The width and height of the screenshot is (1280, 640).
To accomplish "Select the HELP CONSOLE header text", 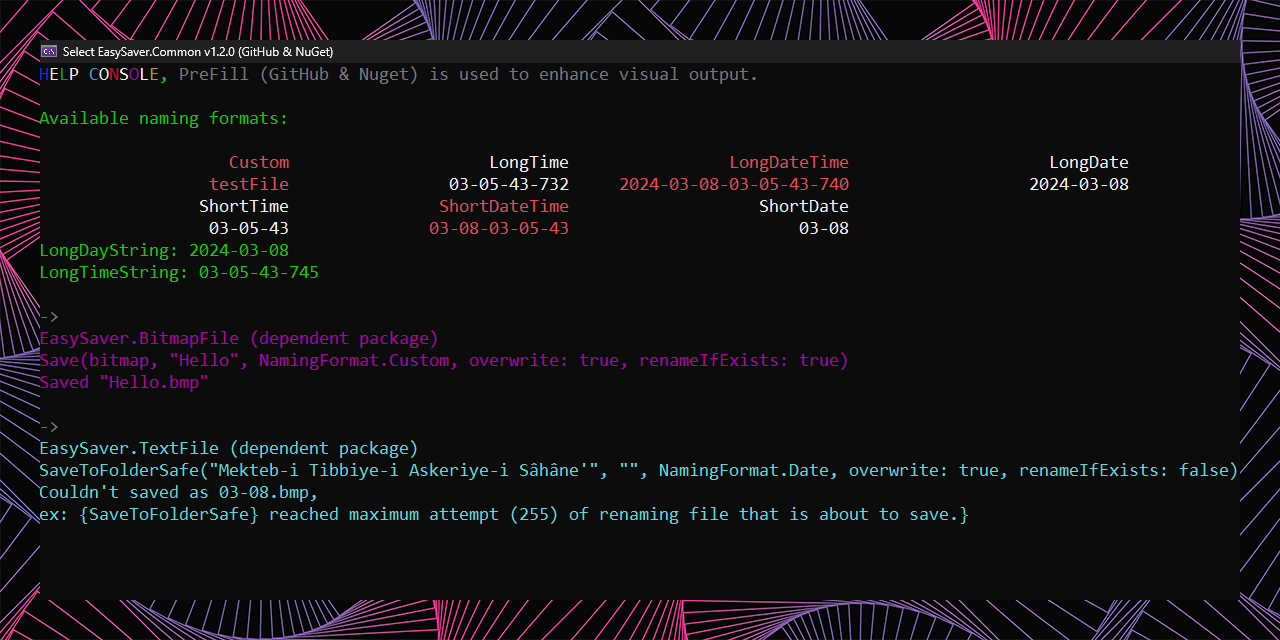I will tap(100, 74).
